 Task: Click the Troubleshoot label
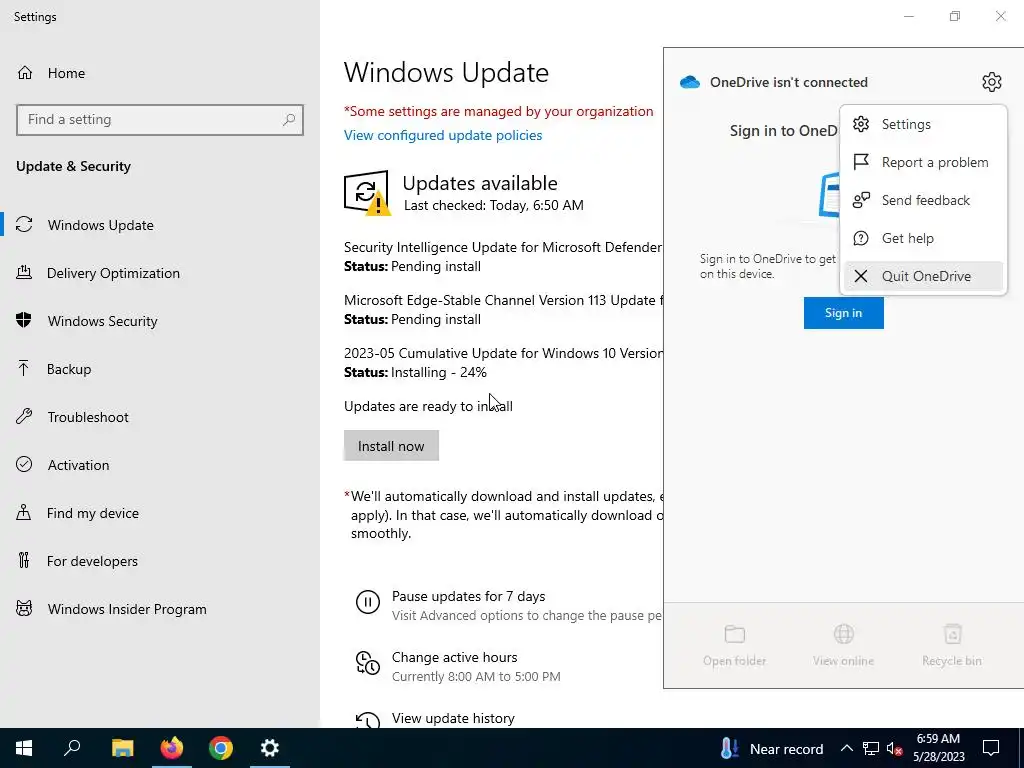88,417
